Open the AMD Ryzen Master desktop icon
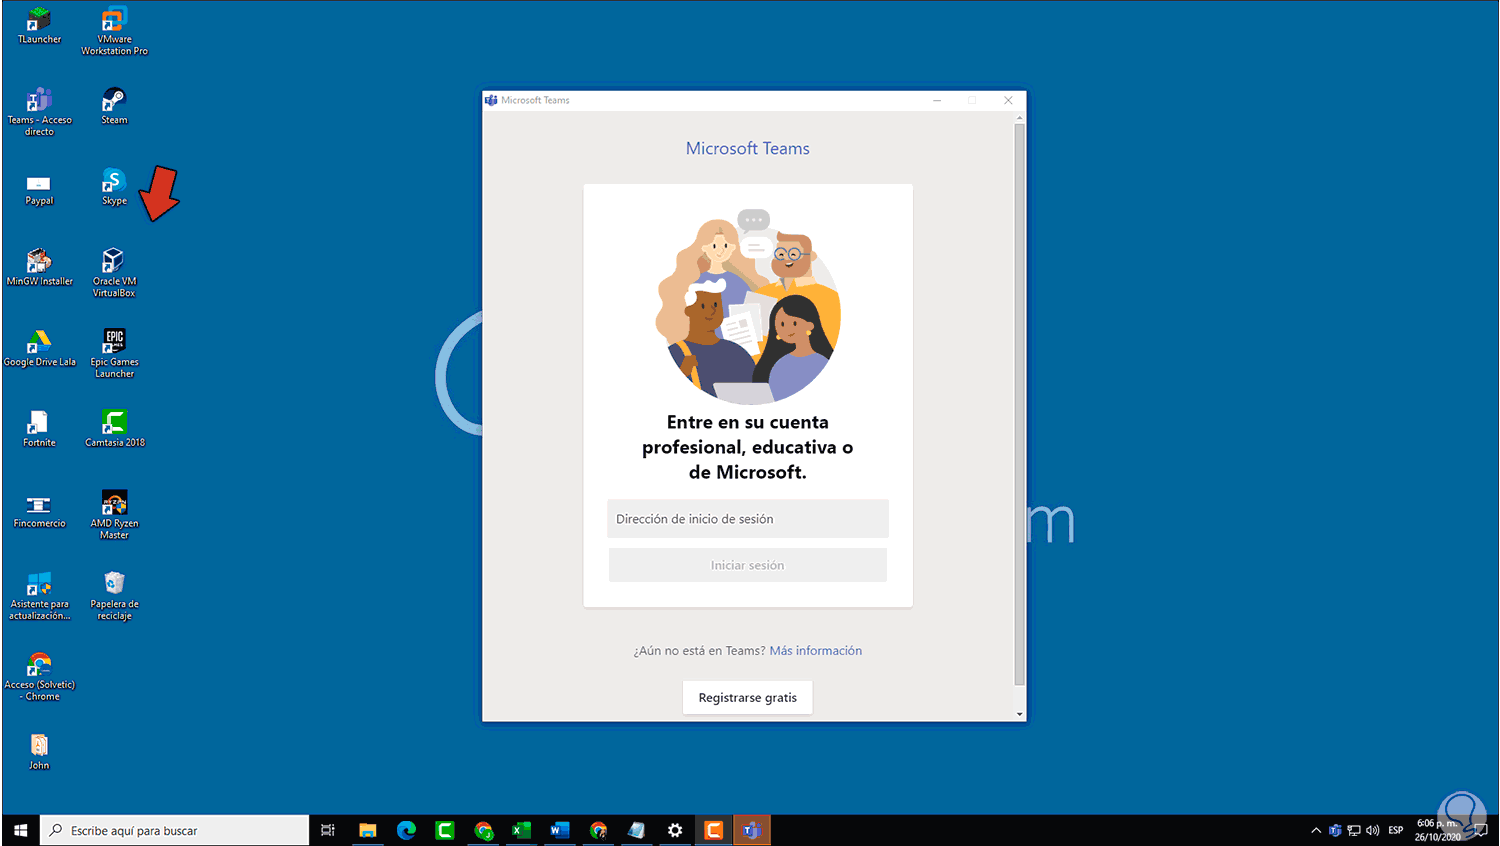 click(114, 515)
